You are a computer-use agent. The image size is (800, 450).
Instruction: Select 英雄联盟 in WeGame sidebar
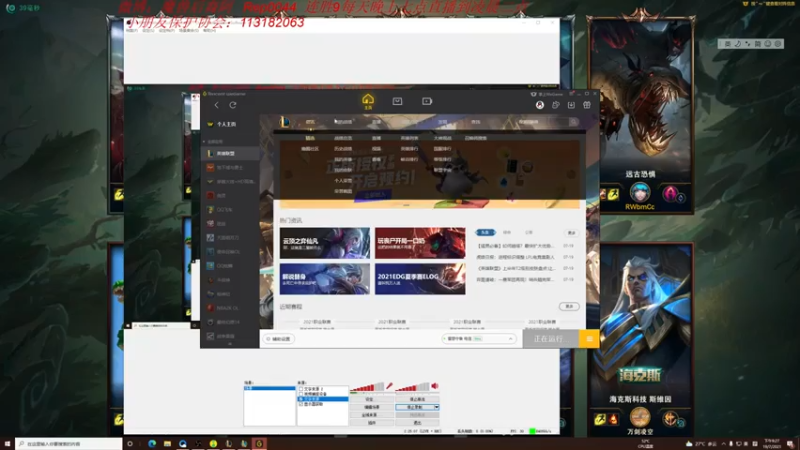(231, 153)
